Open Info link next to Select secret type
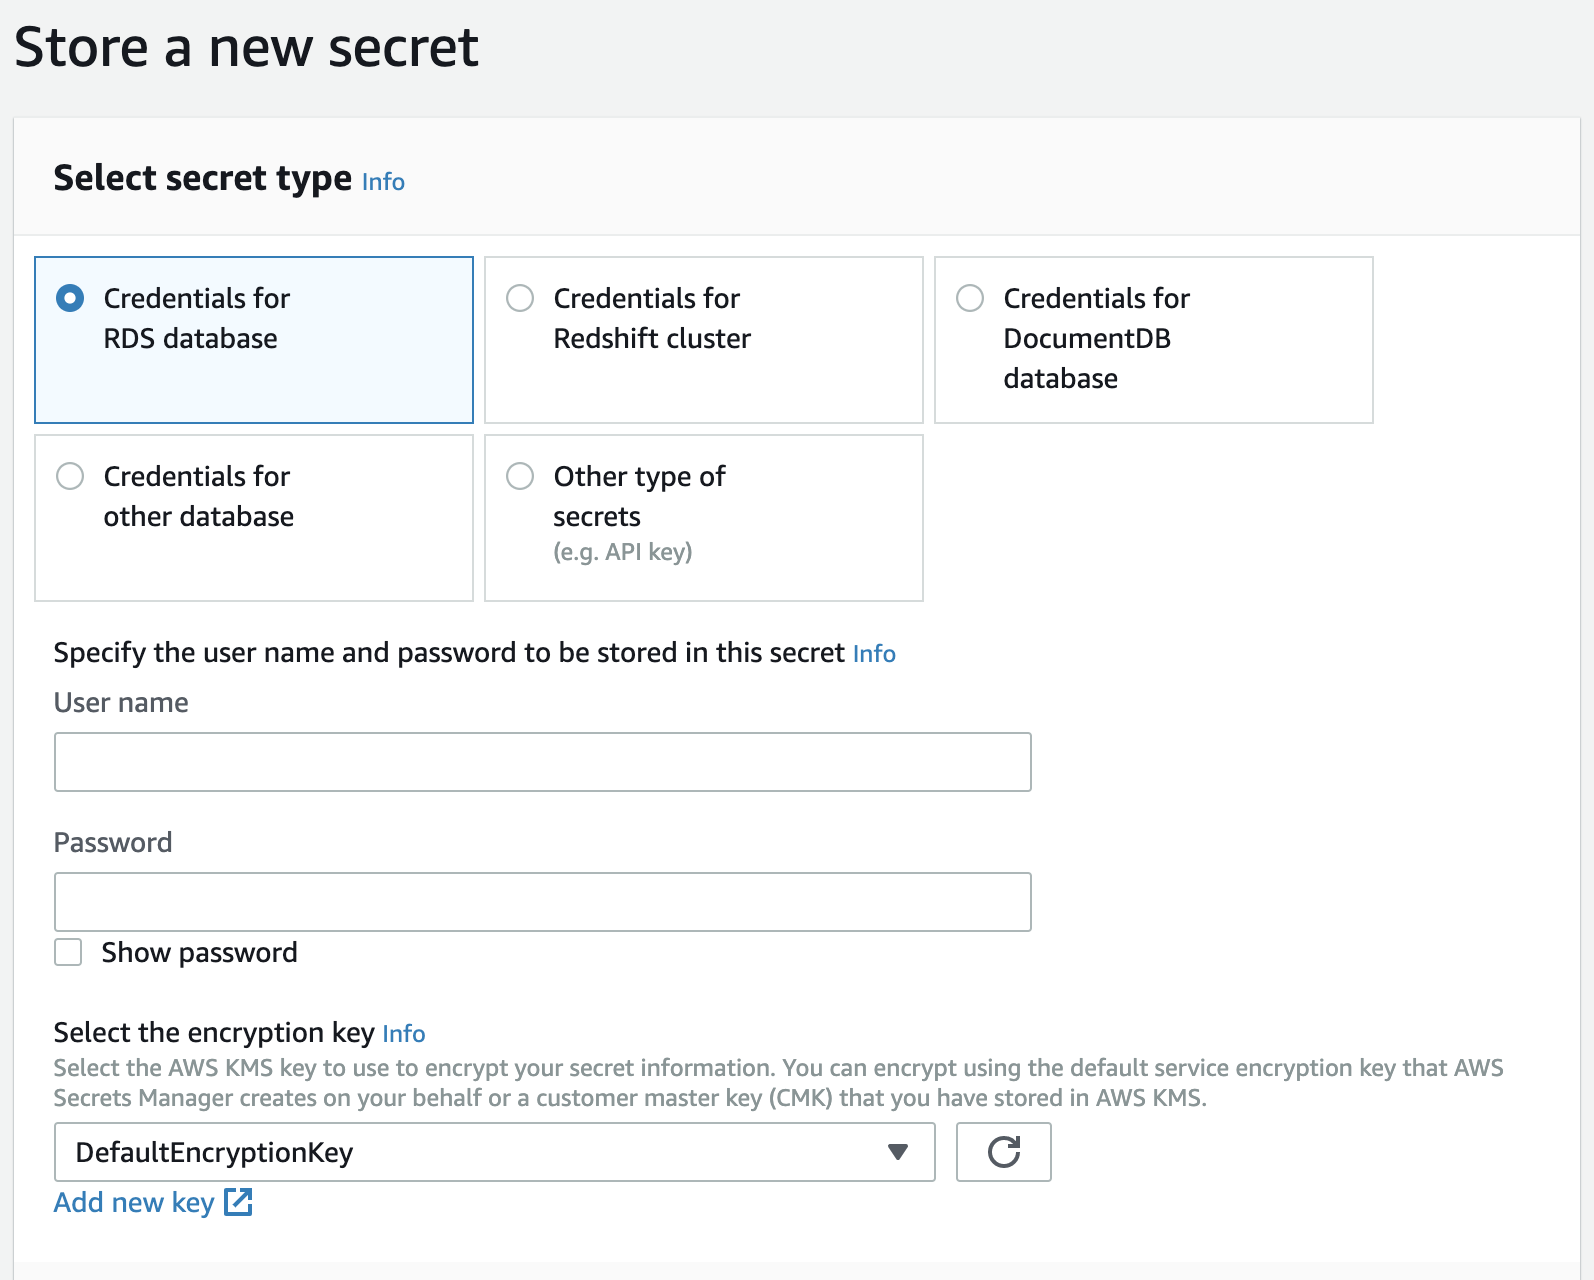 click(383, 182)
